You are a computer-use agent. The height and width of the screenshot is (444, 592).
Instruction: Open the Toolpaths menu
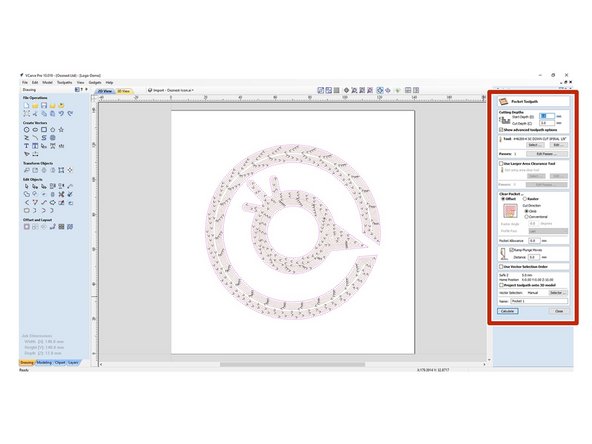[65, 82]
